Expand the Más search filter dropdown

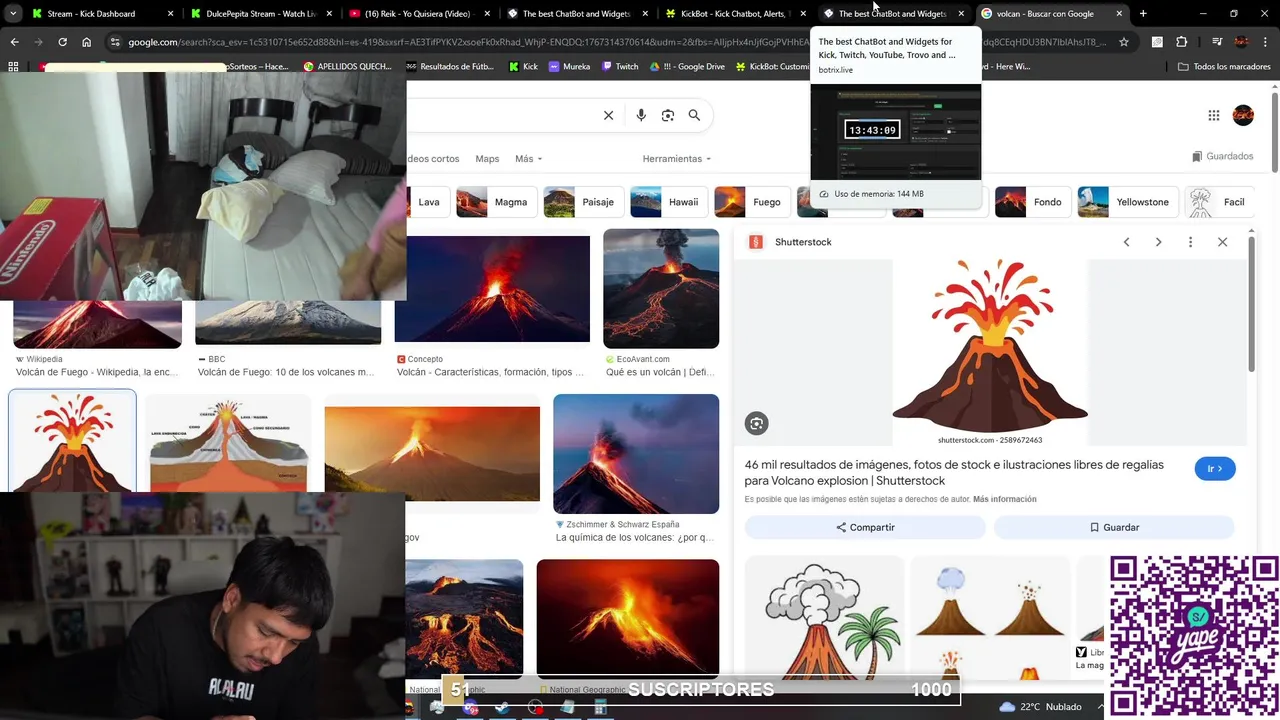(528, 159)
